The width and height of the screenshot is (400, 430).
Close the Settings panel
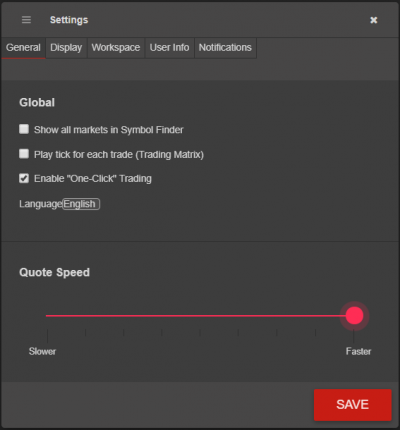point(374,20)
